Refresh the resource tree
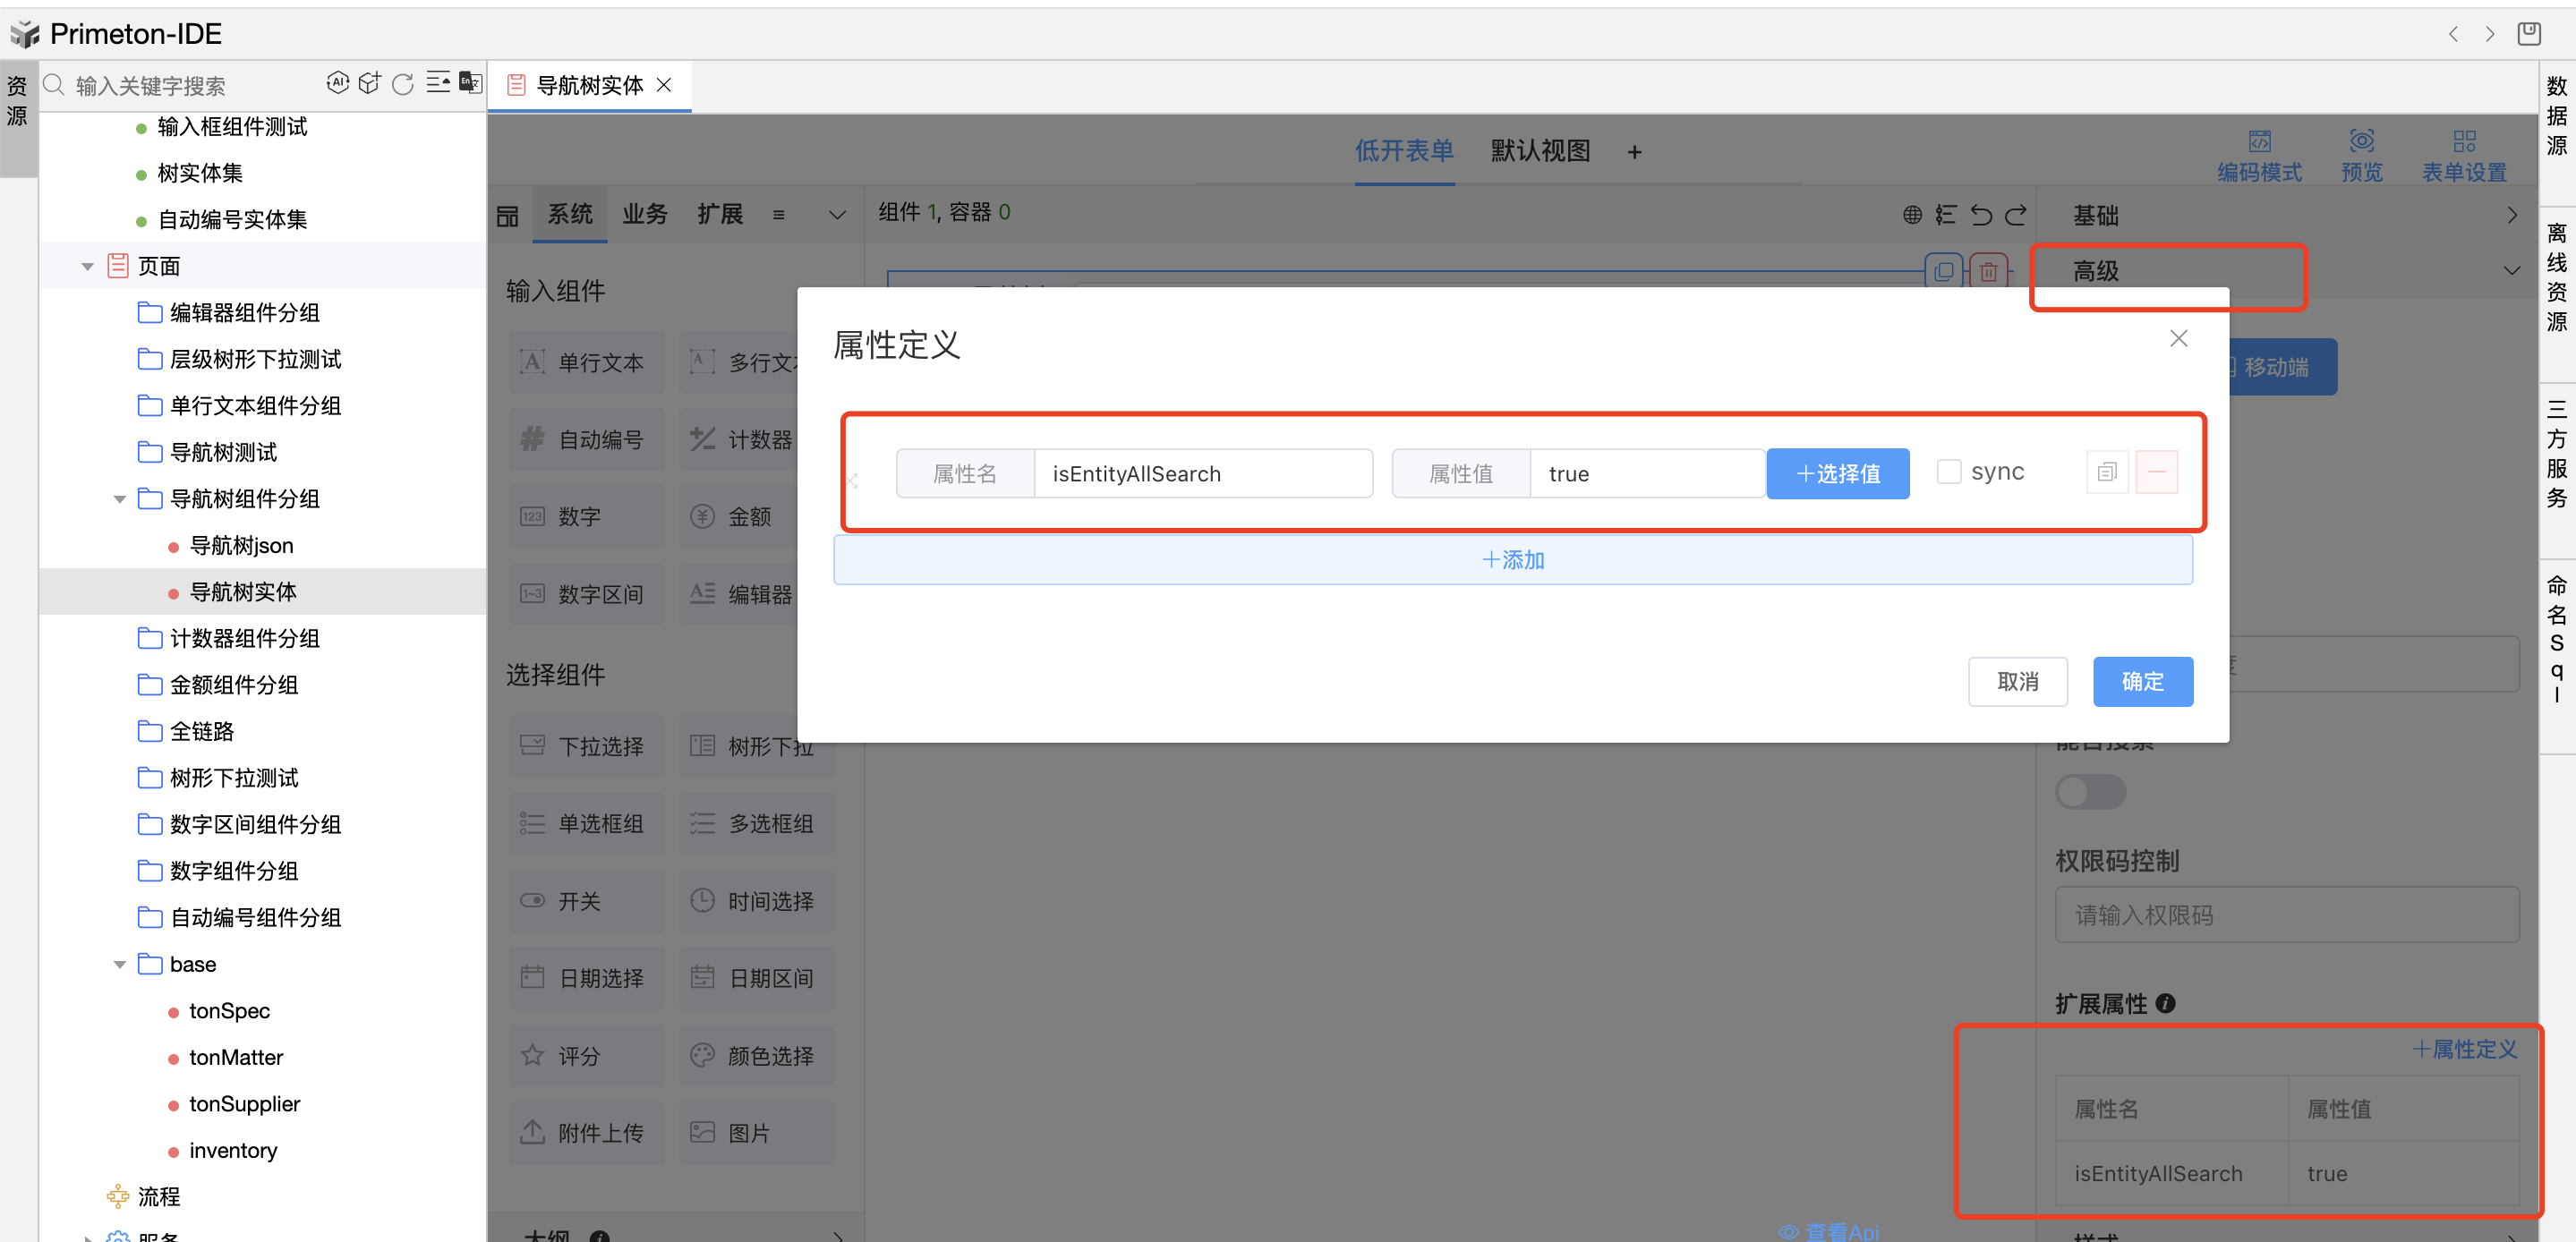Viewport: 2576px width, 1242px height. tap(403, 84)
